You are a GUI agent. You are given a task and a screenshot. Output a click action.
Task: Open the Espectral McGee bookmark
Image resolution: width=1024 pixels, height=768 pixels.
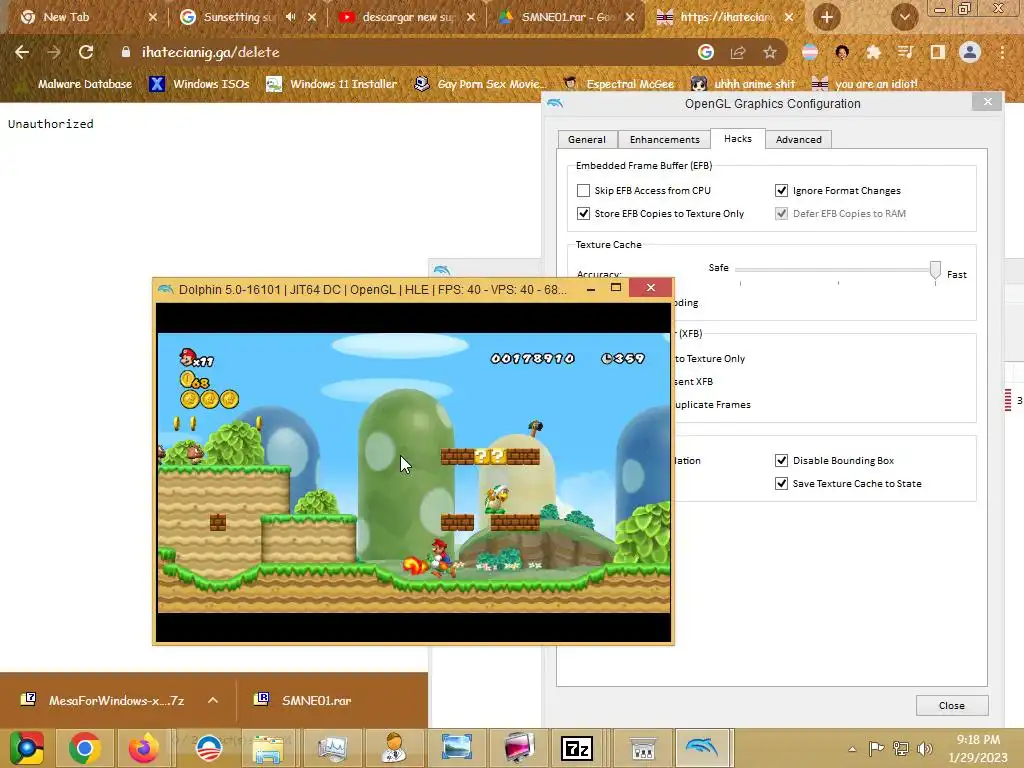pos(618,84)
